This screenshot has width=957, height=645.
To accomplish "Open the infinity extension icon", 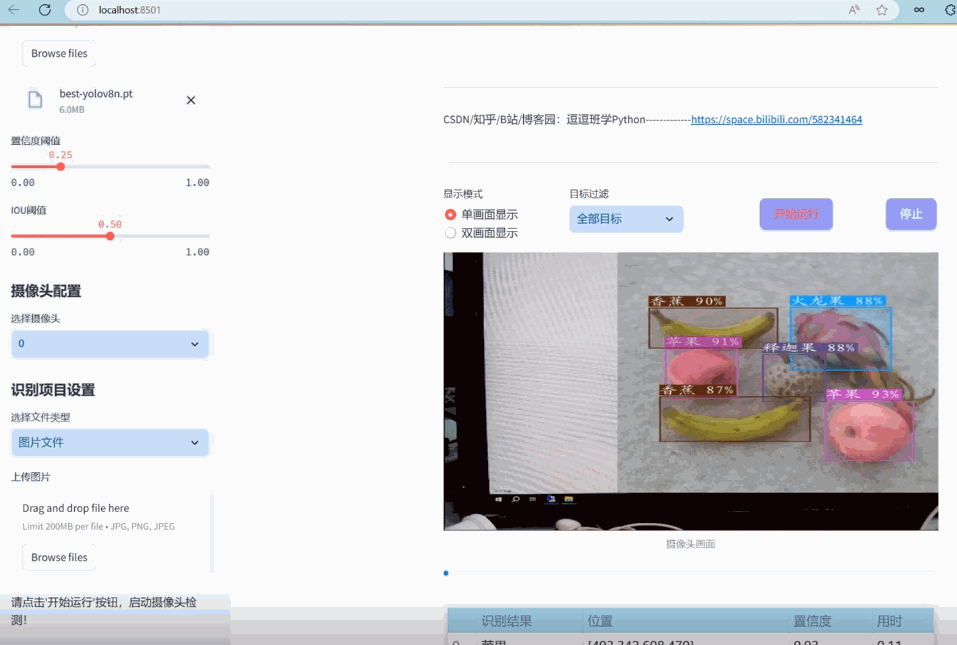I will click(x=919, y=10).
